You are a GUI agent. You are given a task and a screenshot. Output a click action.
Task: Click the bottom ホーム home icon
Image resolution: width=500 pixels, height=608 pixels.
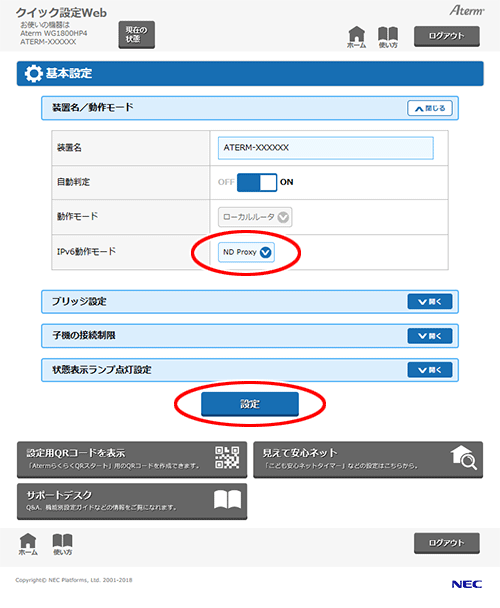point(28,544)
